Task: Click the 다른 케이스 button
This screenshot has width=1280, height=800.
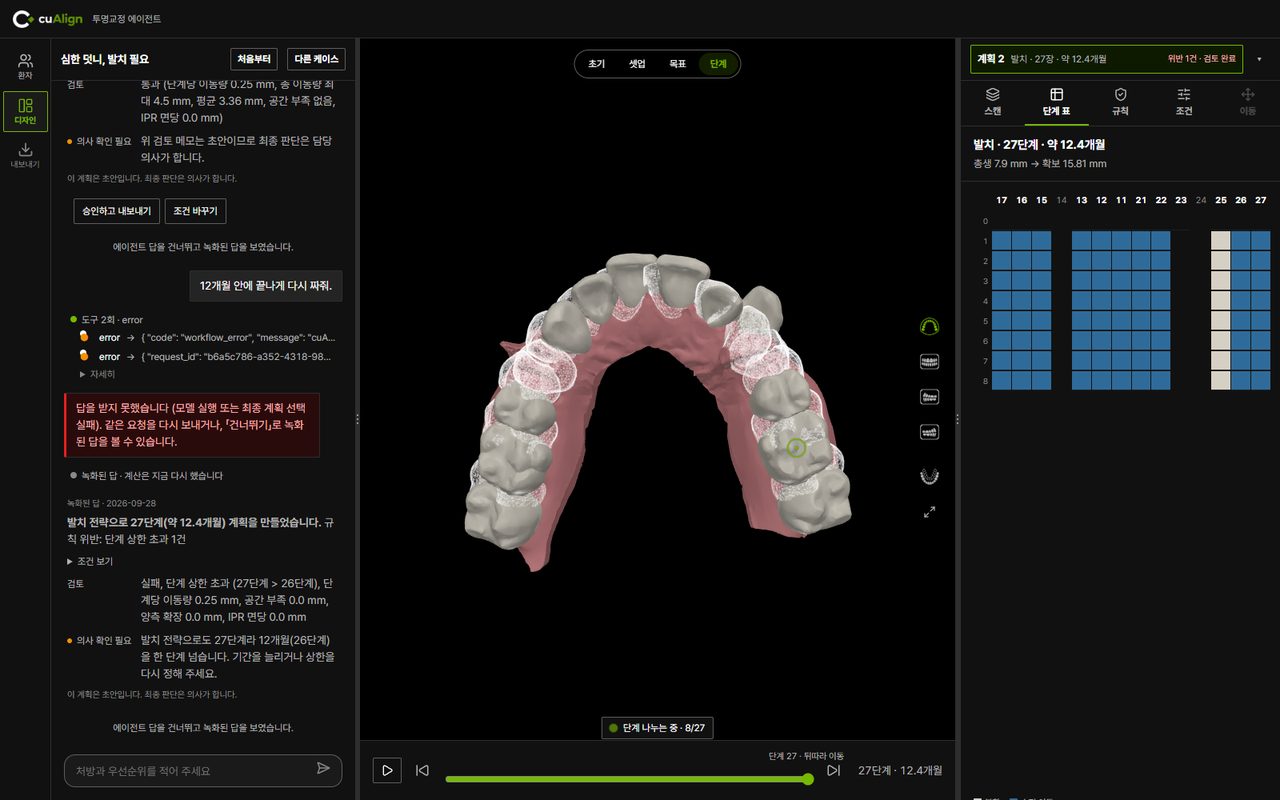Action: click(316, 59)
